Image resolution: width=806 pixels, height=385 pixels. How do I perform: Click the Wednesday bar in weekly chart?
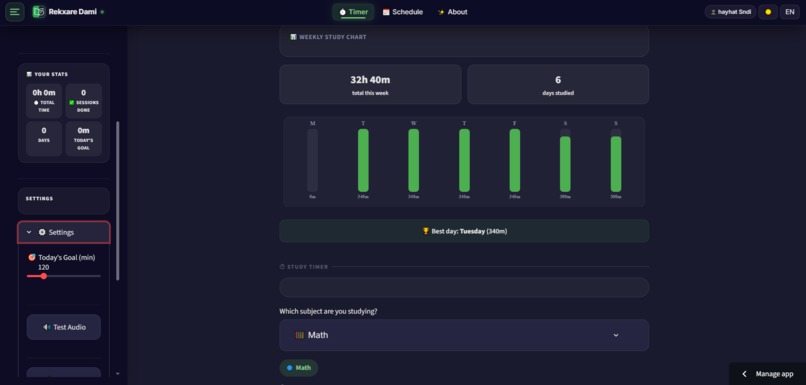click(413, 160)
